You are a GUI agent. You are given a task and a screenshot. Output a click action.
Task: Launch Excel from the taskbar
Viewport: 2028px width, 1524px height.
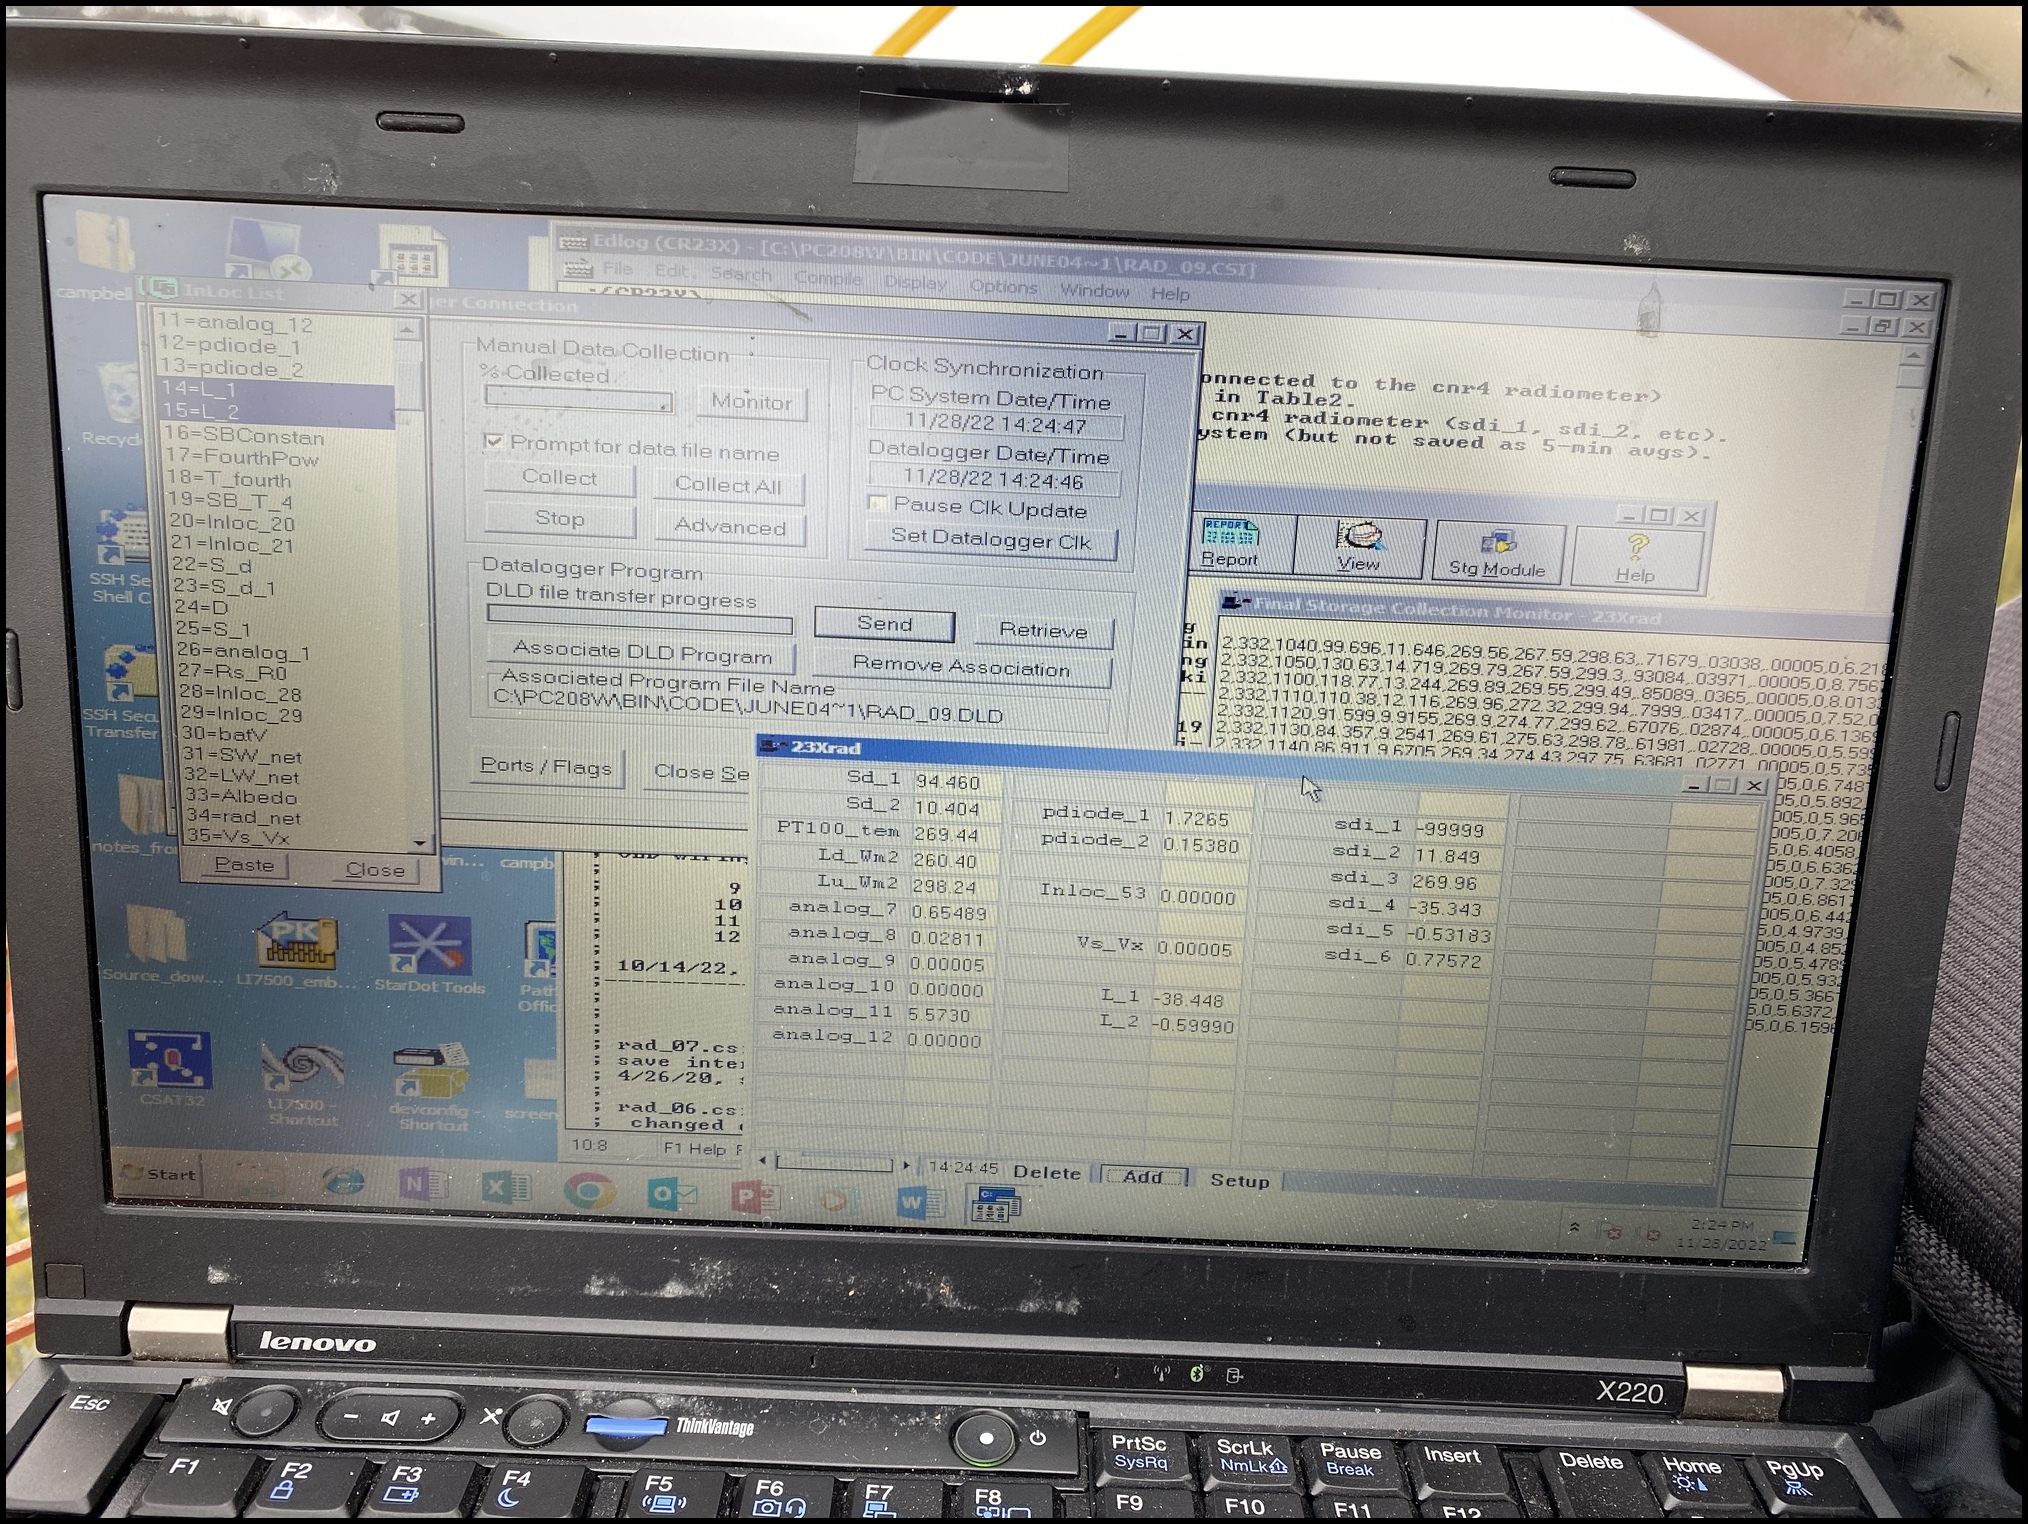click(506, 1188)
